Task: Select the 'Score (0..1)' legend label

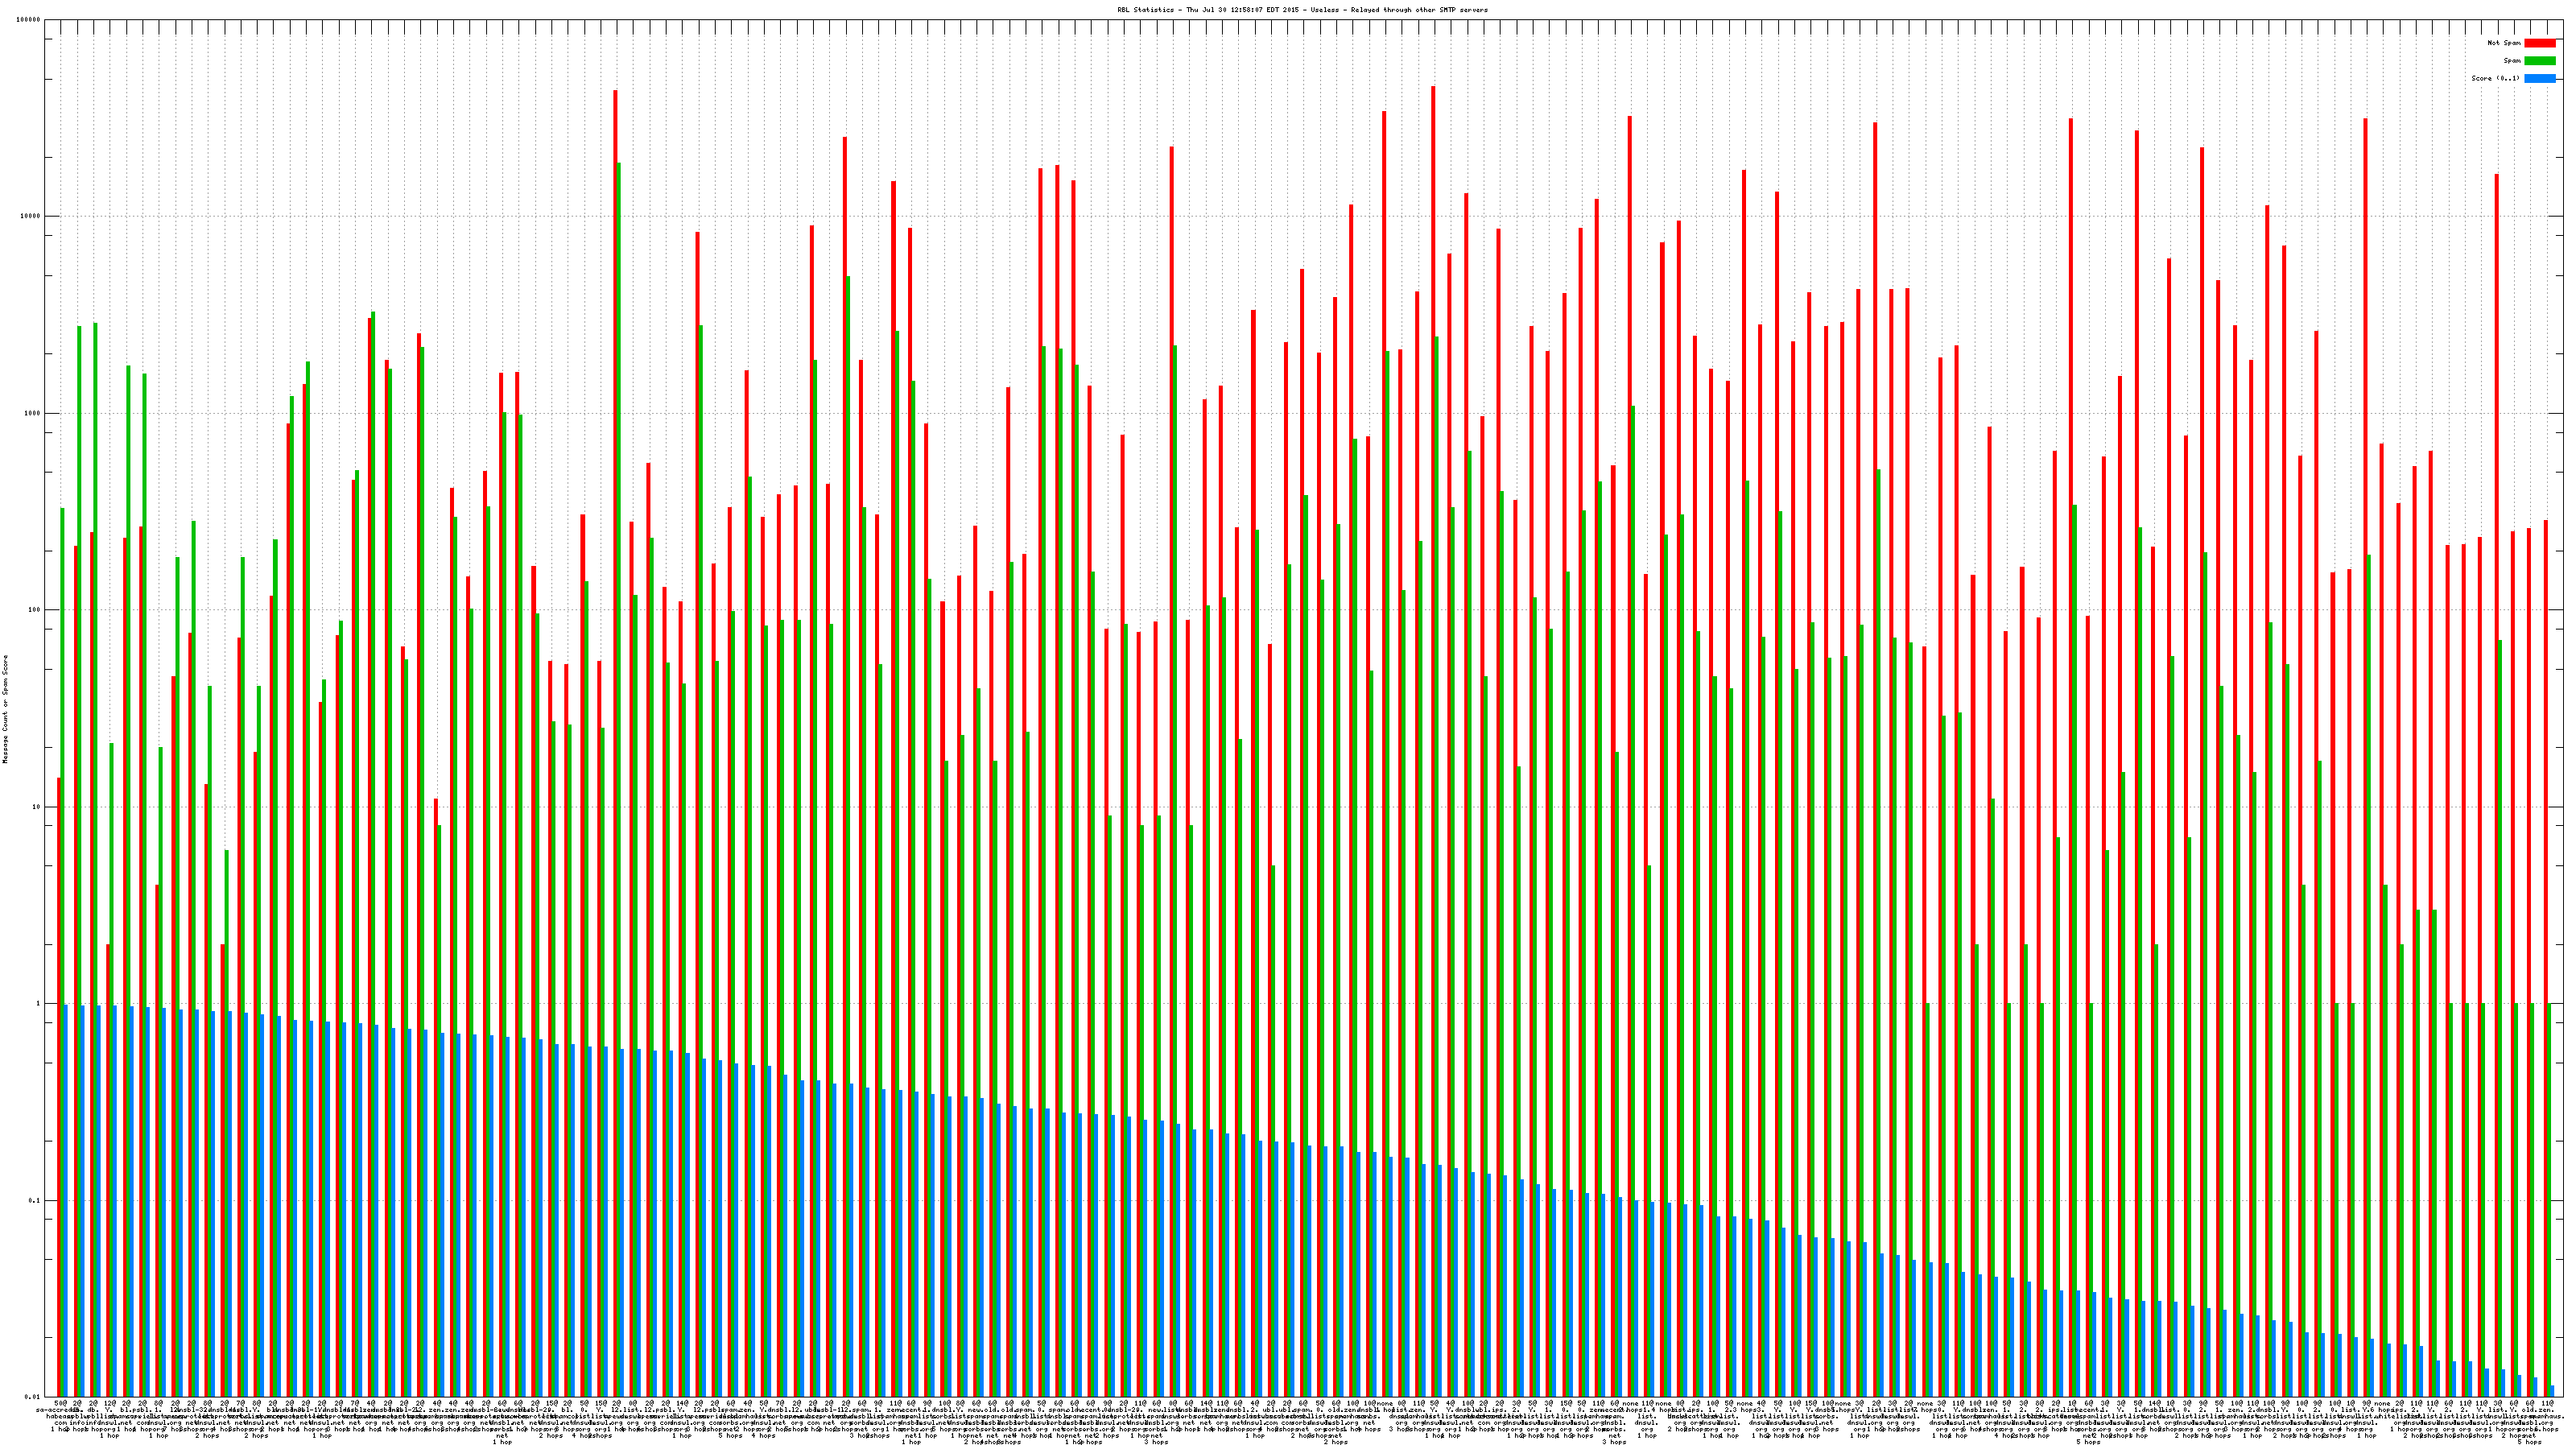Action: (2496, 78)
